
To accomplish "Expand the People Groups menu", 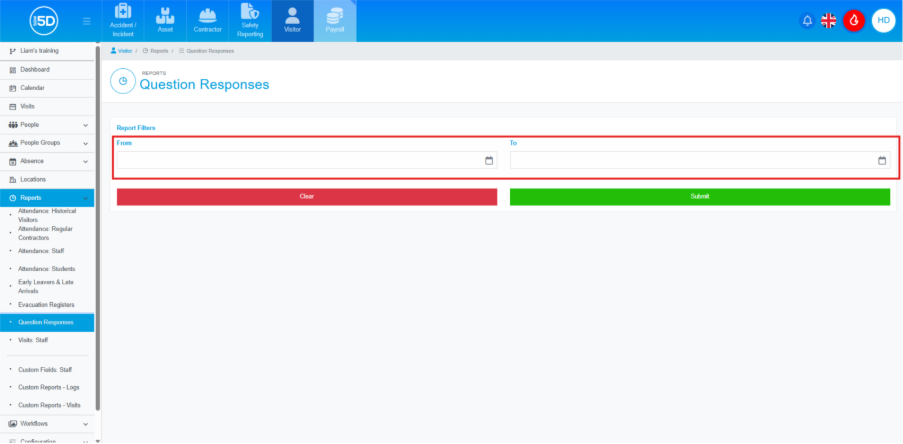I will pyautogui.click(x=47, y=143).
